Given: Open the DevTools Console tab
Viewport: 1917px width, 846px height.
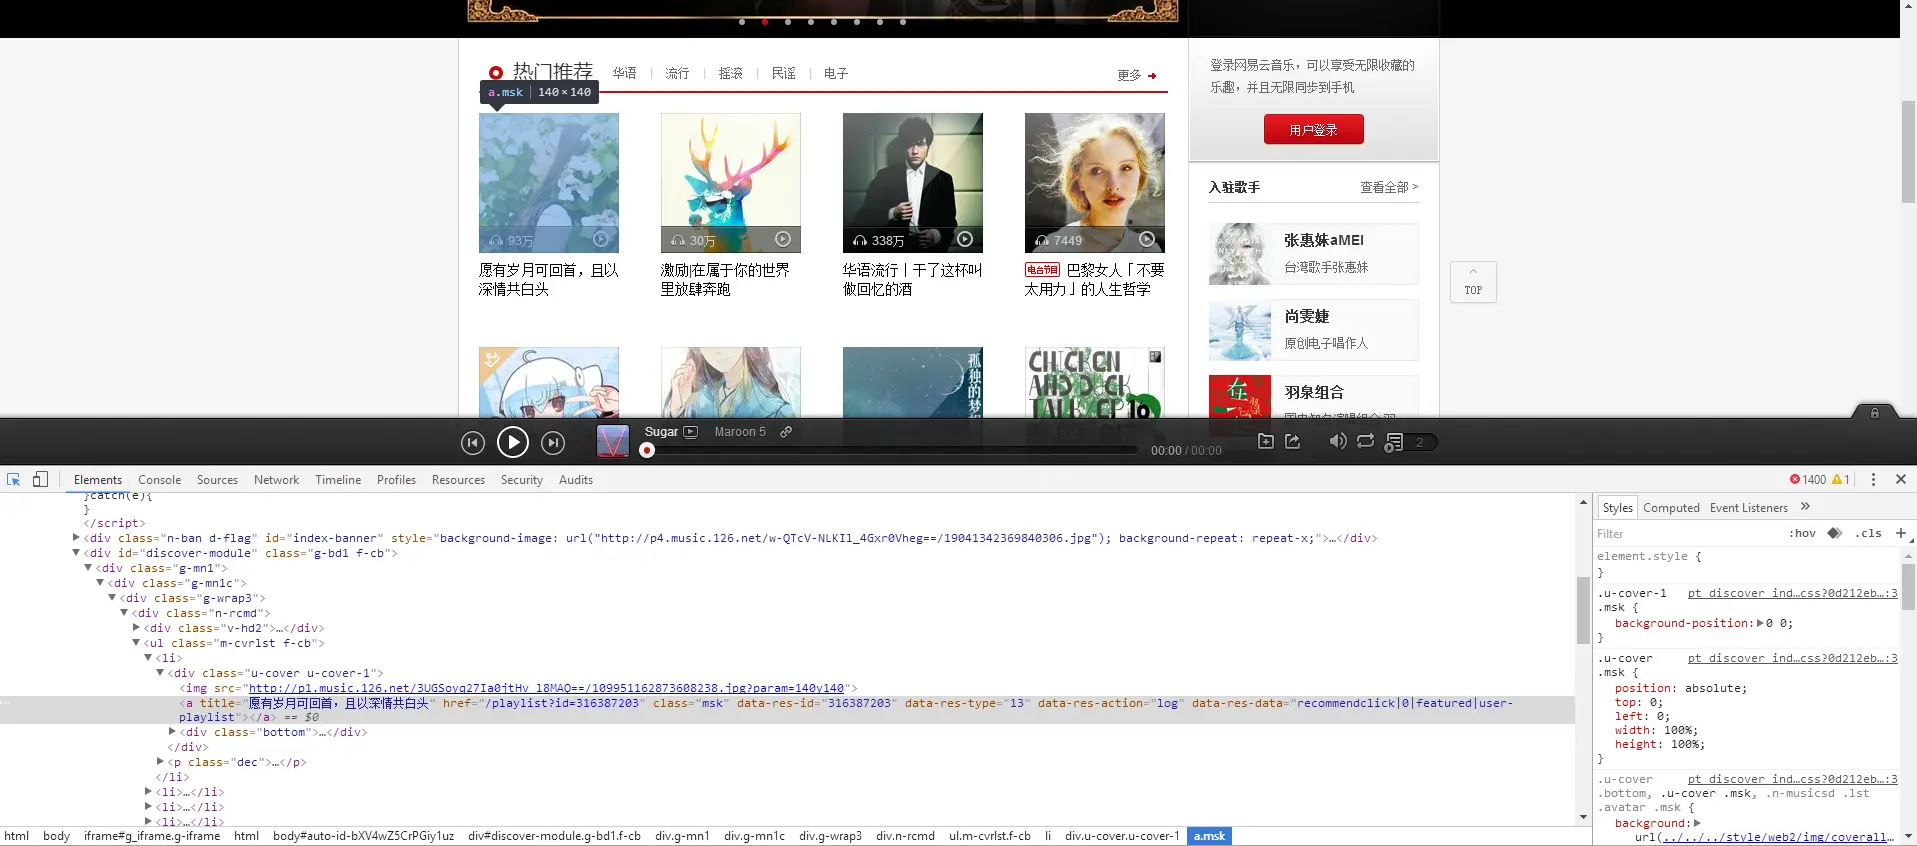Looking at the screenshot, I should [159, 480].
